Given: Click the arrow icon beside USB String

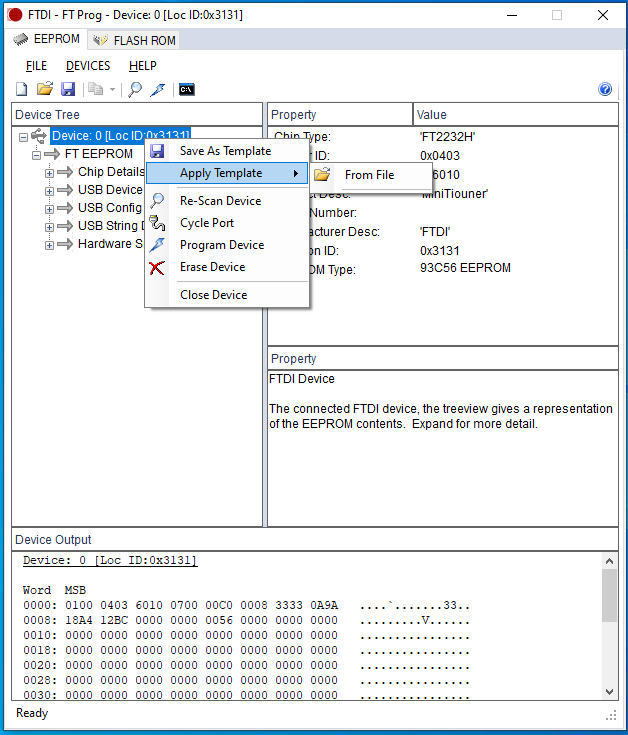Looking at the screenshot, I should [65, 226].
